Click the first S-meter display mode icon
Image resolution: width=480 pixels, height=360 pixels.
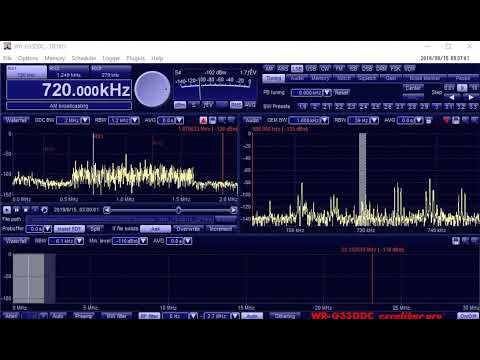coord(180,105)
